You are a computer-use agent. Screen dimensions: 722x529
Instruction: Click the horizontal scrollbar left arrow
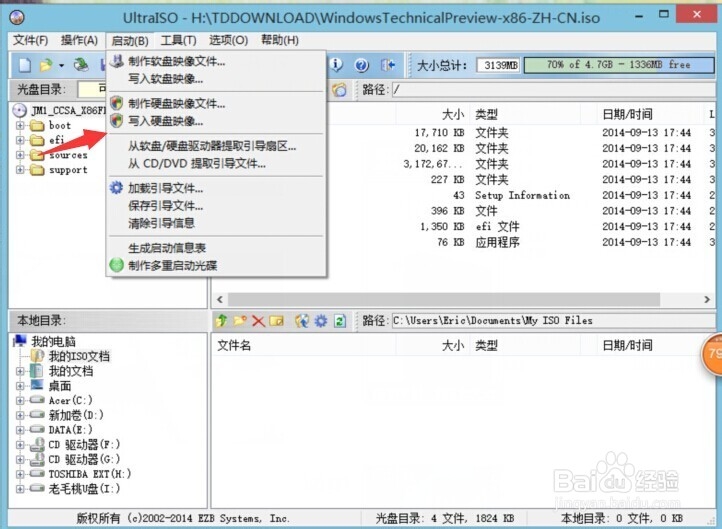point(220,299)
